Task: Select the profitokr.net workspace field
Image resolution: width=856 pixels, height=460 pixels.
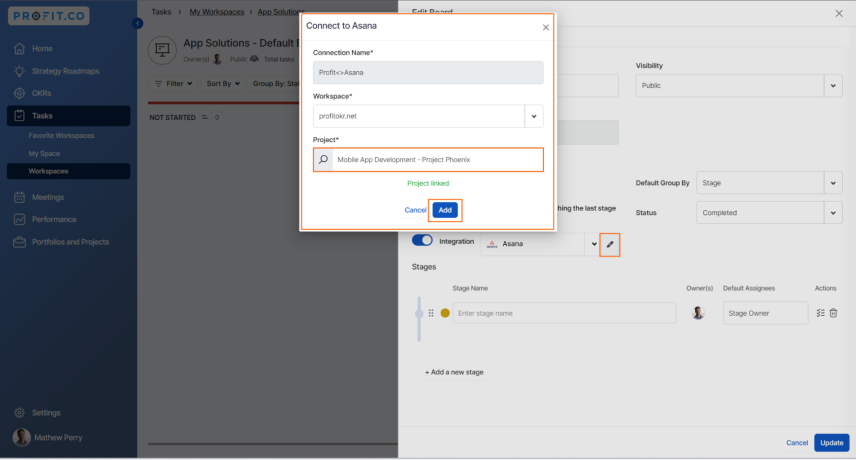Action: click(x=419, y=116)
